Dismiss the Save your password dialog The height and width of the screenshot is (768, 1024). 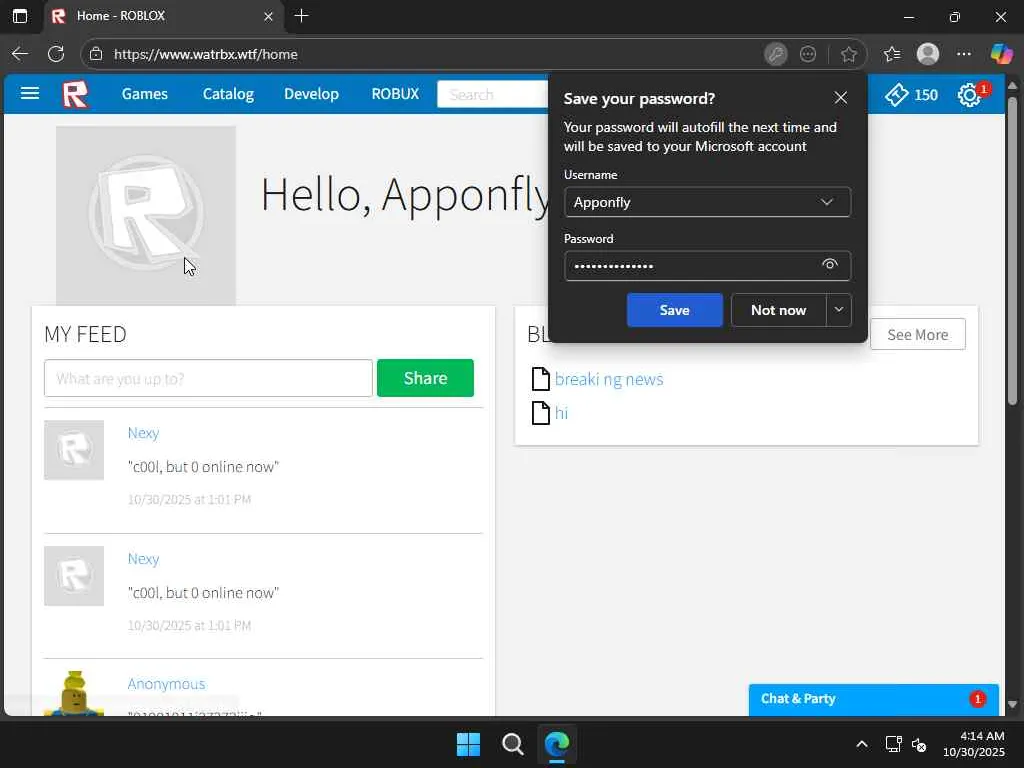pyautogui.click(x=840, y=98)
